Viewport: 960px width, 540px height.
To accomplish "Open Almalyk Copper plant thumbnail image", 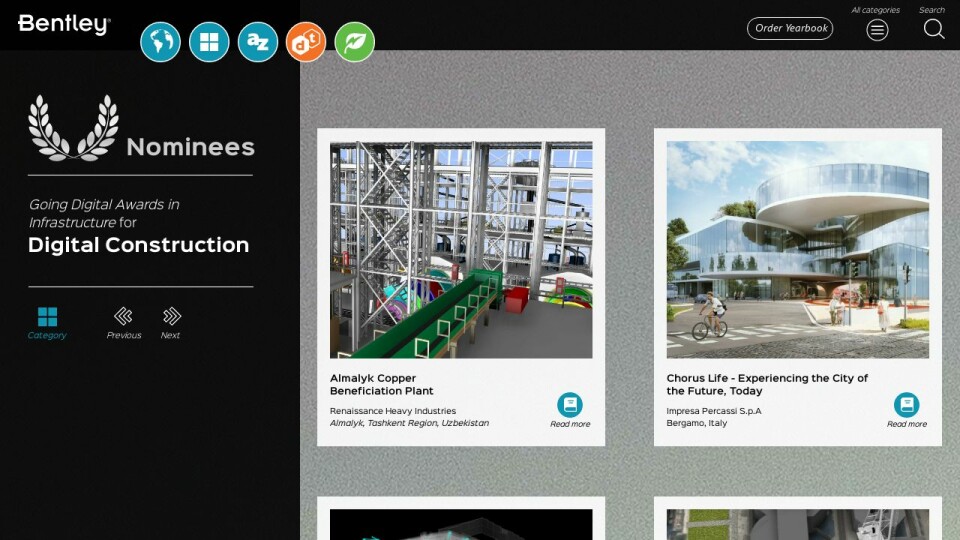I will [x=461, y=250].
